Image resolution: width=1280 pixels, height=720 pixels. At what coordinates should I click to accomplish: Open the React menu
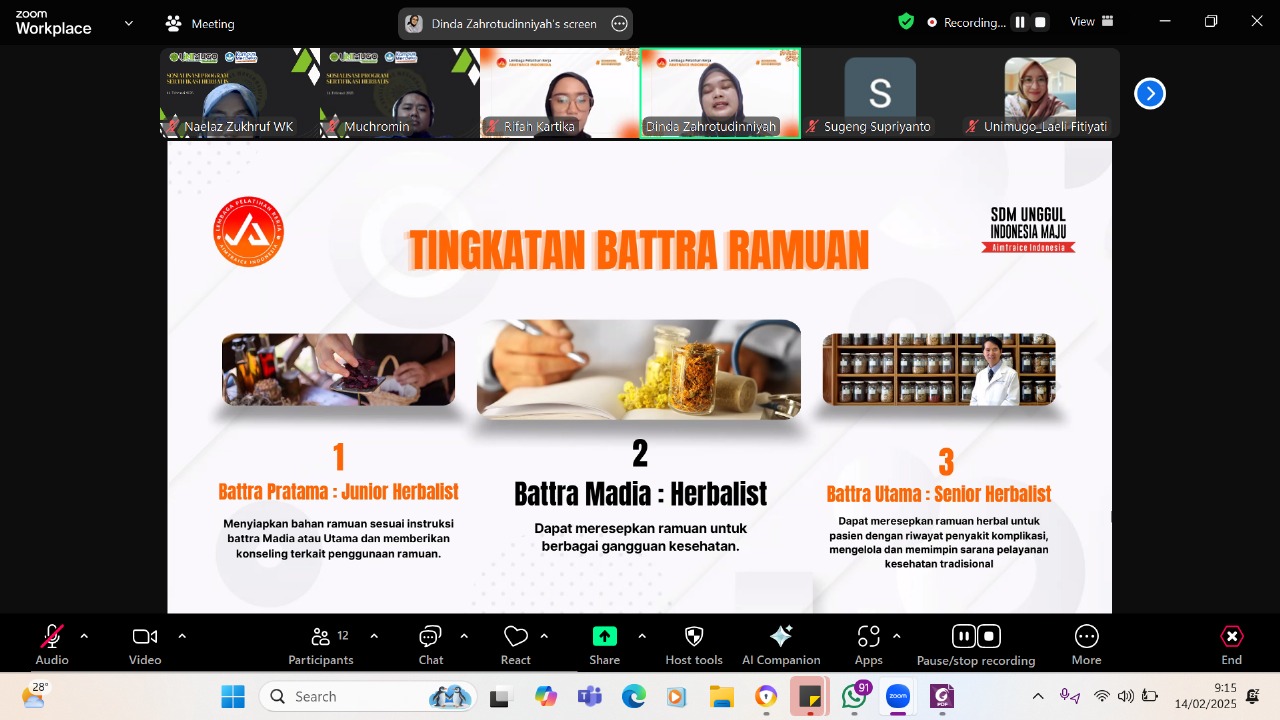(516, 645)
